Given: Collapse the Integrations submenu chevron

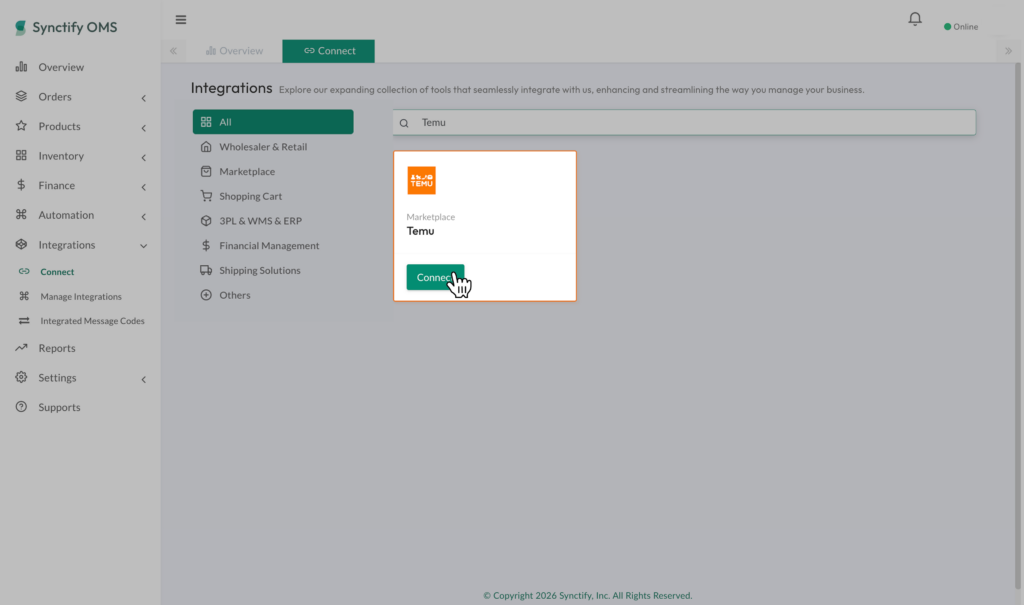Looking at the screenshot, I should (144, 246).
